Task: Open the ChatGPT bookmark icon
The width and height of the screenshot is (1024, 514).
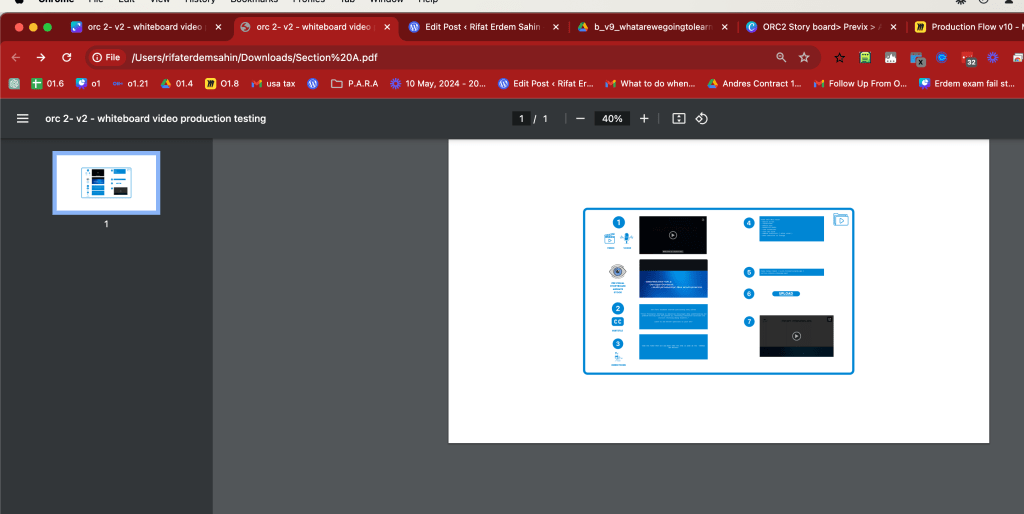Action: 14,84
